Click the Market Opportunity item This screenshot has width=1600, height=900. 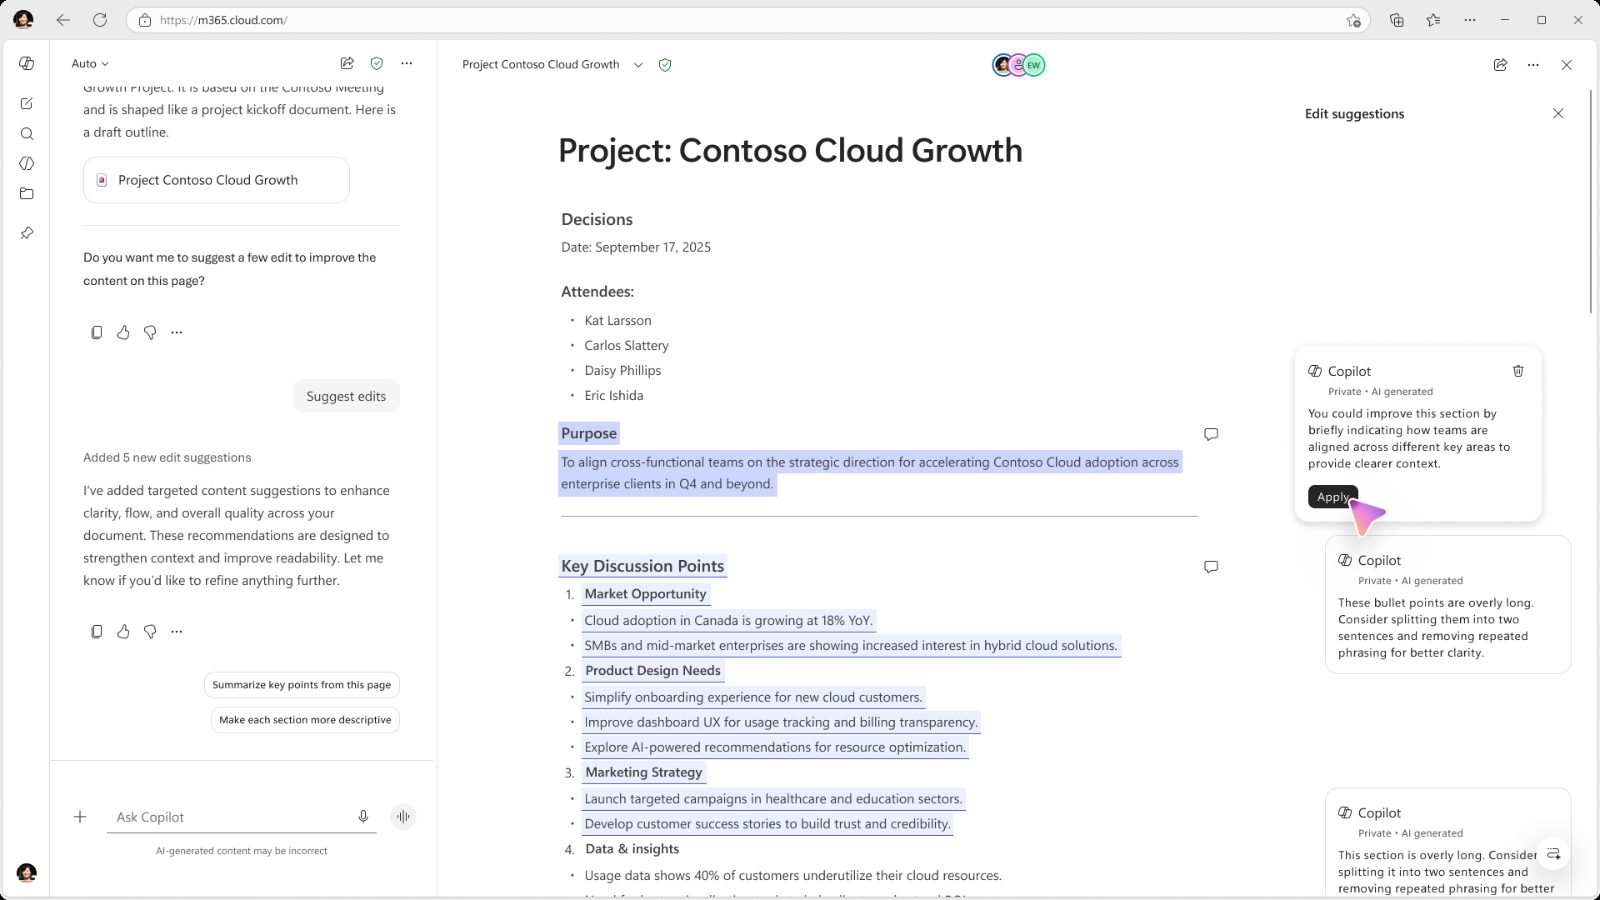point(645,594)
